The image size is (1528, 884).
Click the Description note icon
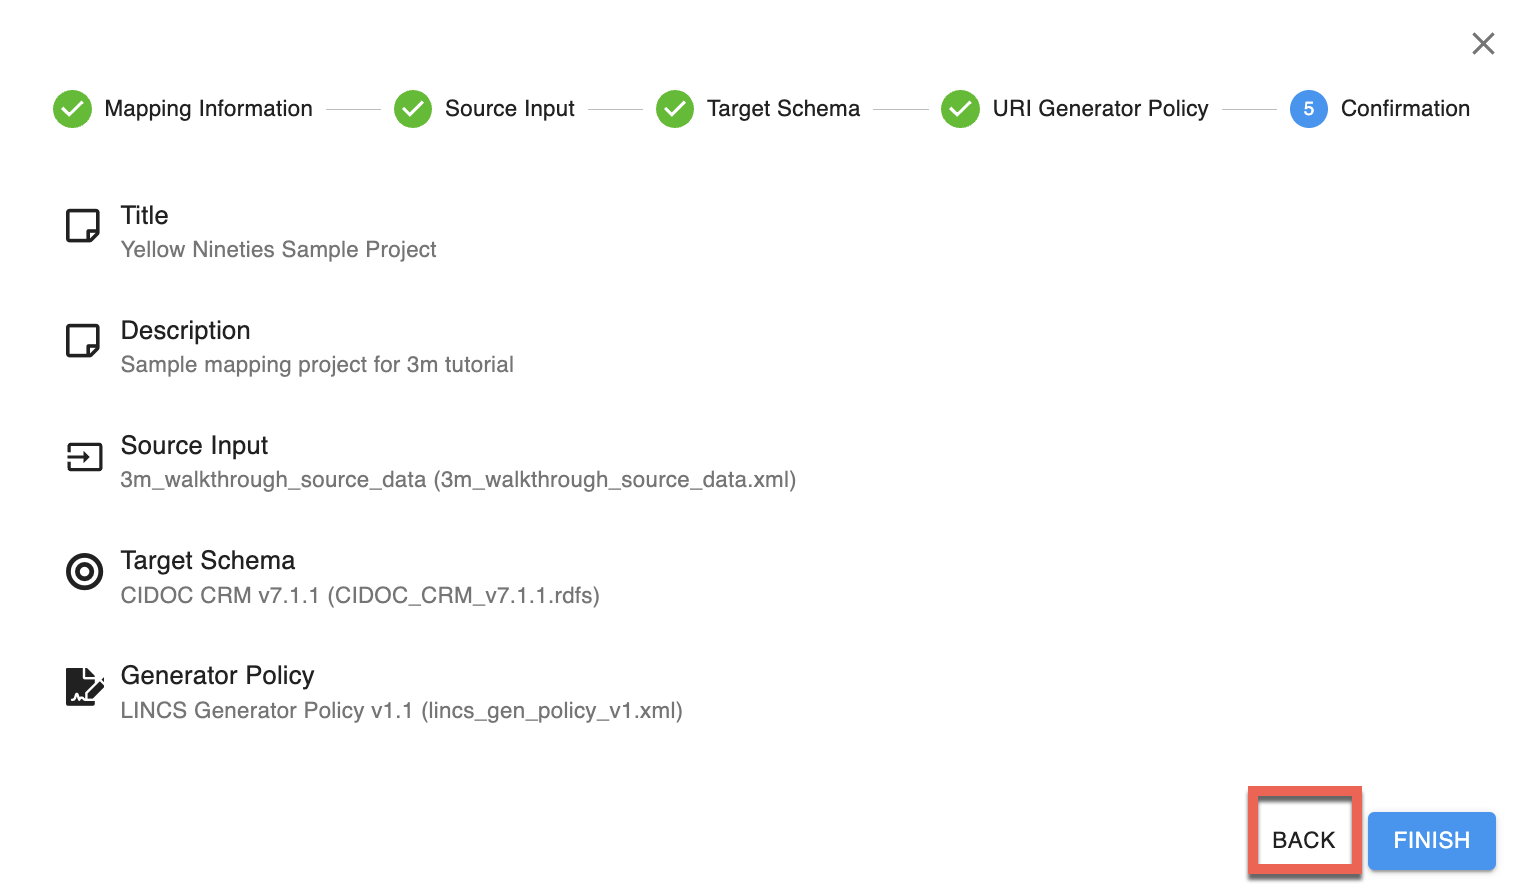83,341
